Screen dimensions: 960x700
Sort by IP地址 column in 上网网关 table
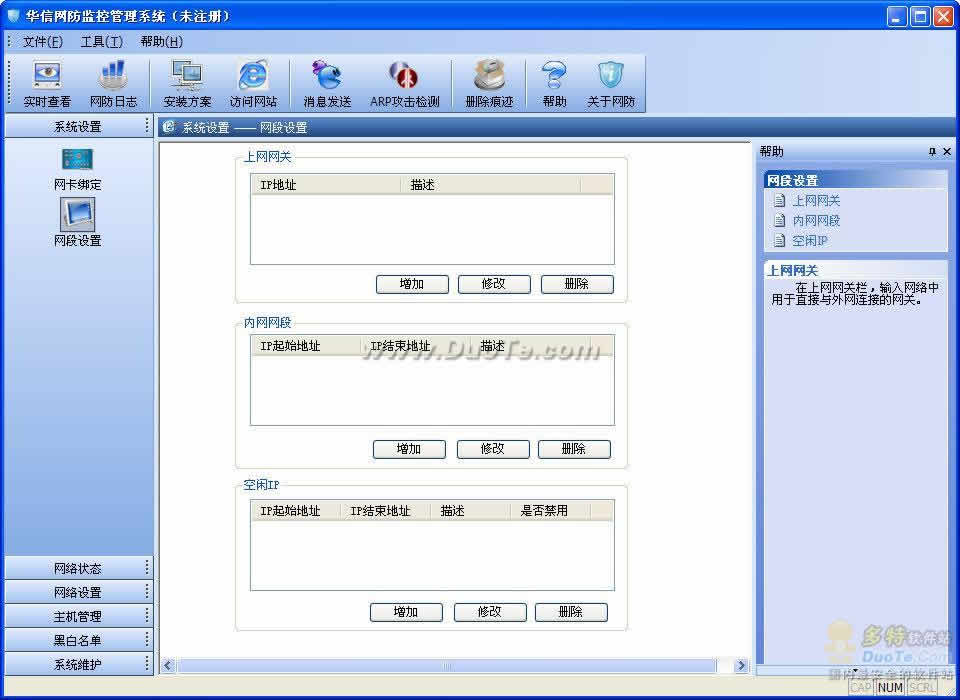tap(326, 185)
